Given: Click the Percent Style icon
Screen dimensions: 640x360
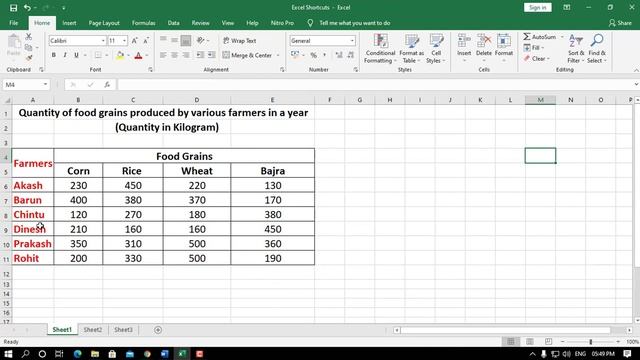Looking at the screenshot, I should pyautogui.click(x=313, y=55).
